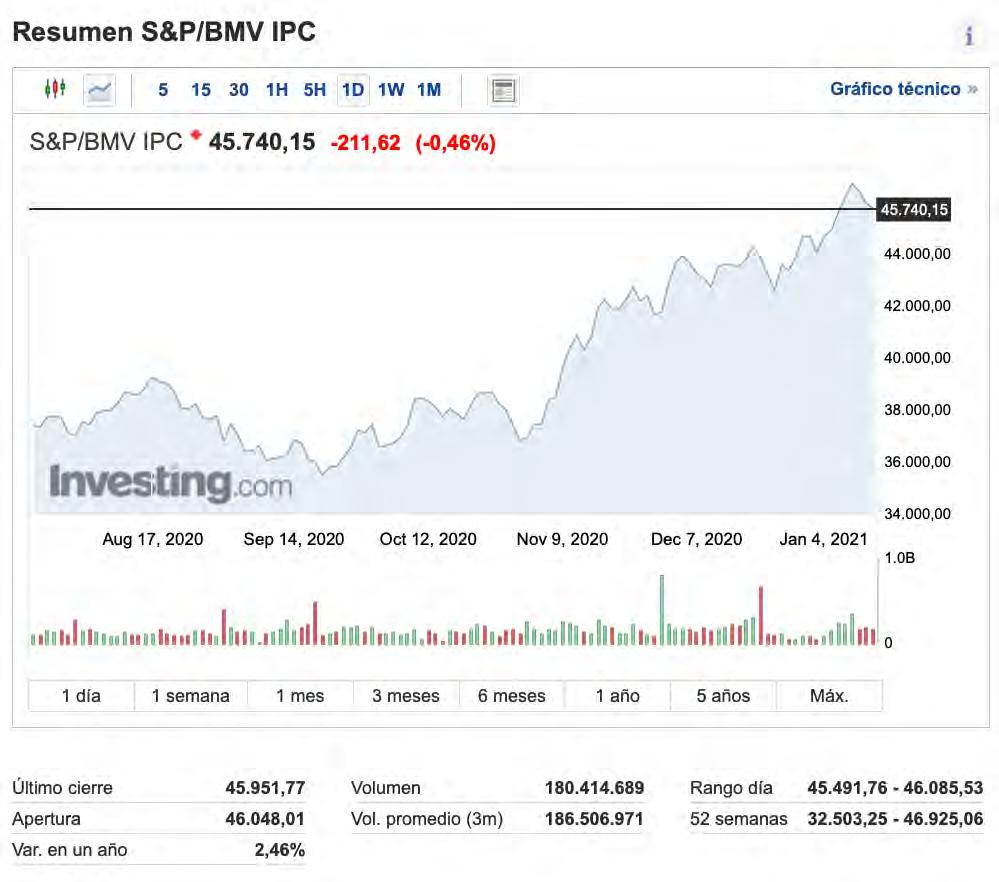Select the area line chart icon
The image size is (999, 882).
point(99,90)
